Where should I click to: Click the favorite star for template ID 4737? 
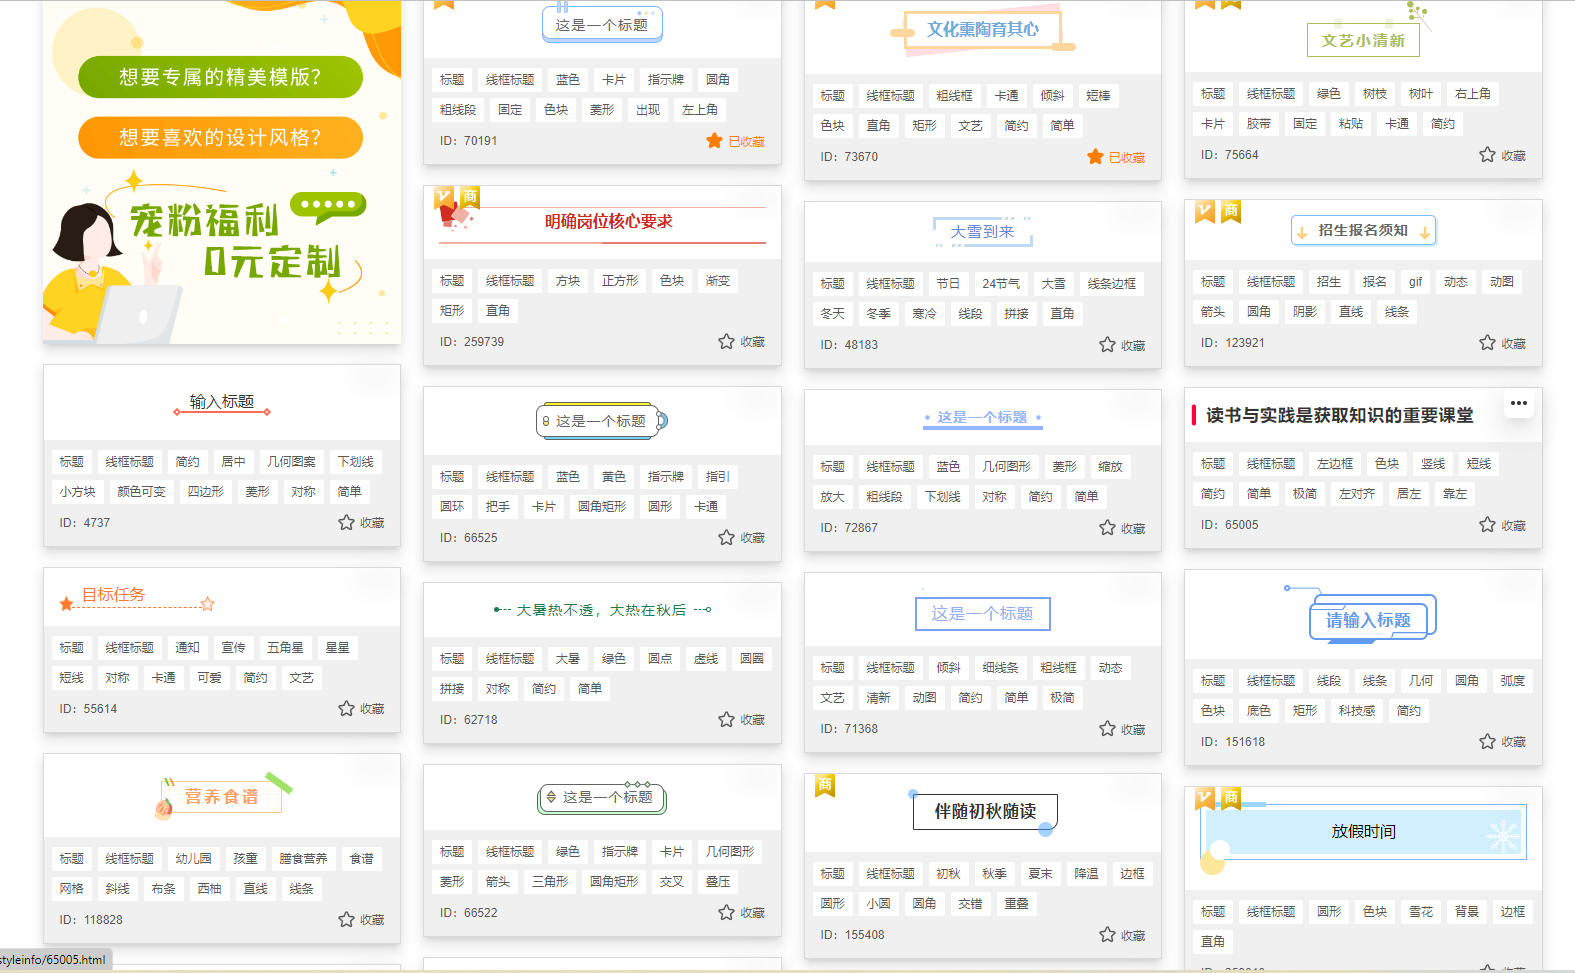[346, 523]
